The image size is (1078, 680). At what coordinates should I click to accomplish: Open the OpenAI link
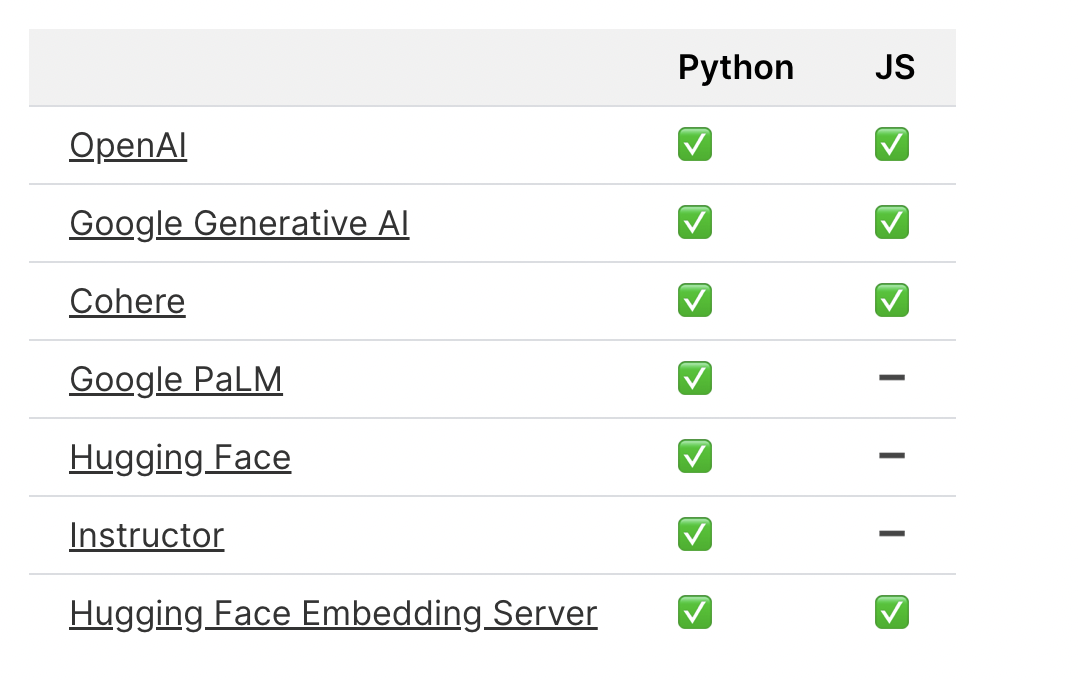(x=128, y=146)
